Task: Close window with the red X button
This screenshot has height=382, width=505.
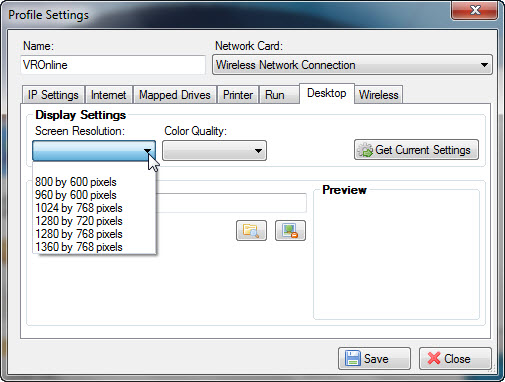Action: pos(475,10)
